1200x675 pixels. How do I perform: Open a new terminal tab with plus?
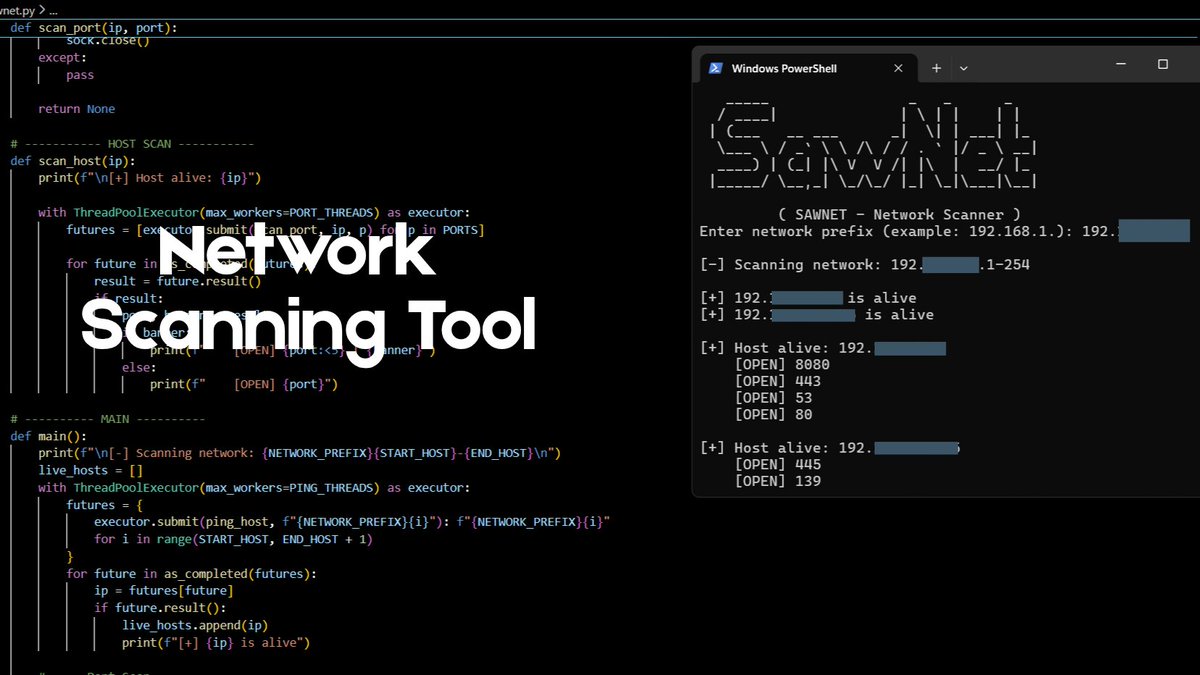(937, 68)
